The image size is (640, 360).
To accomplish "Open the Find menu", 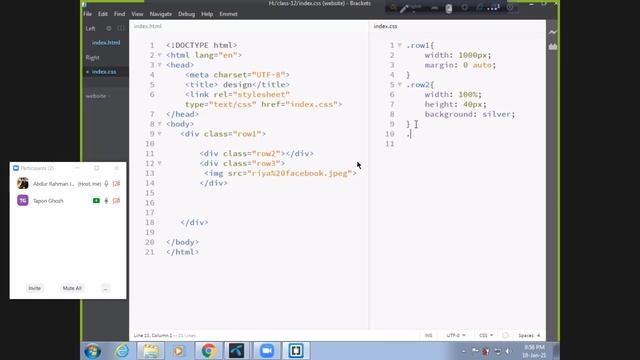I will coord(120,14).
